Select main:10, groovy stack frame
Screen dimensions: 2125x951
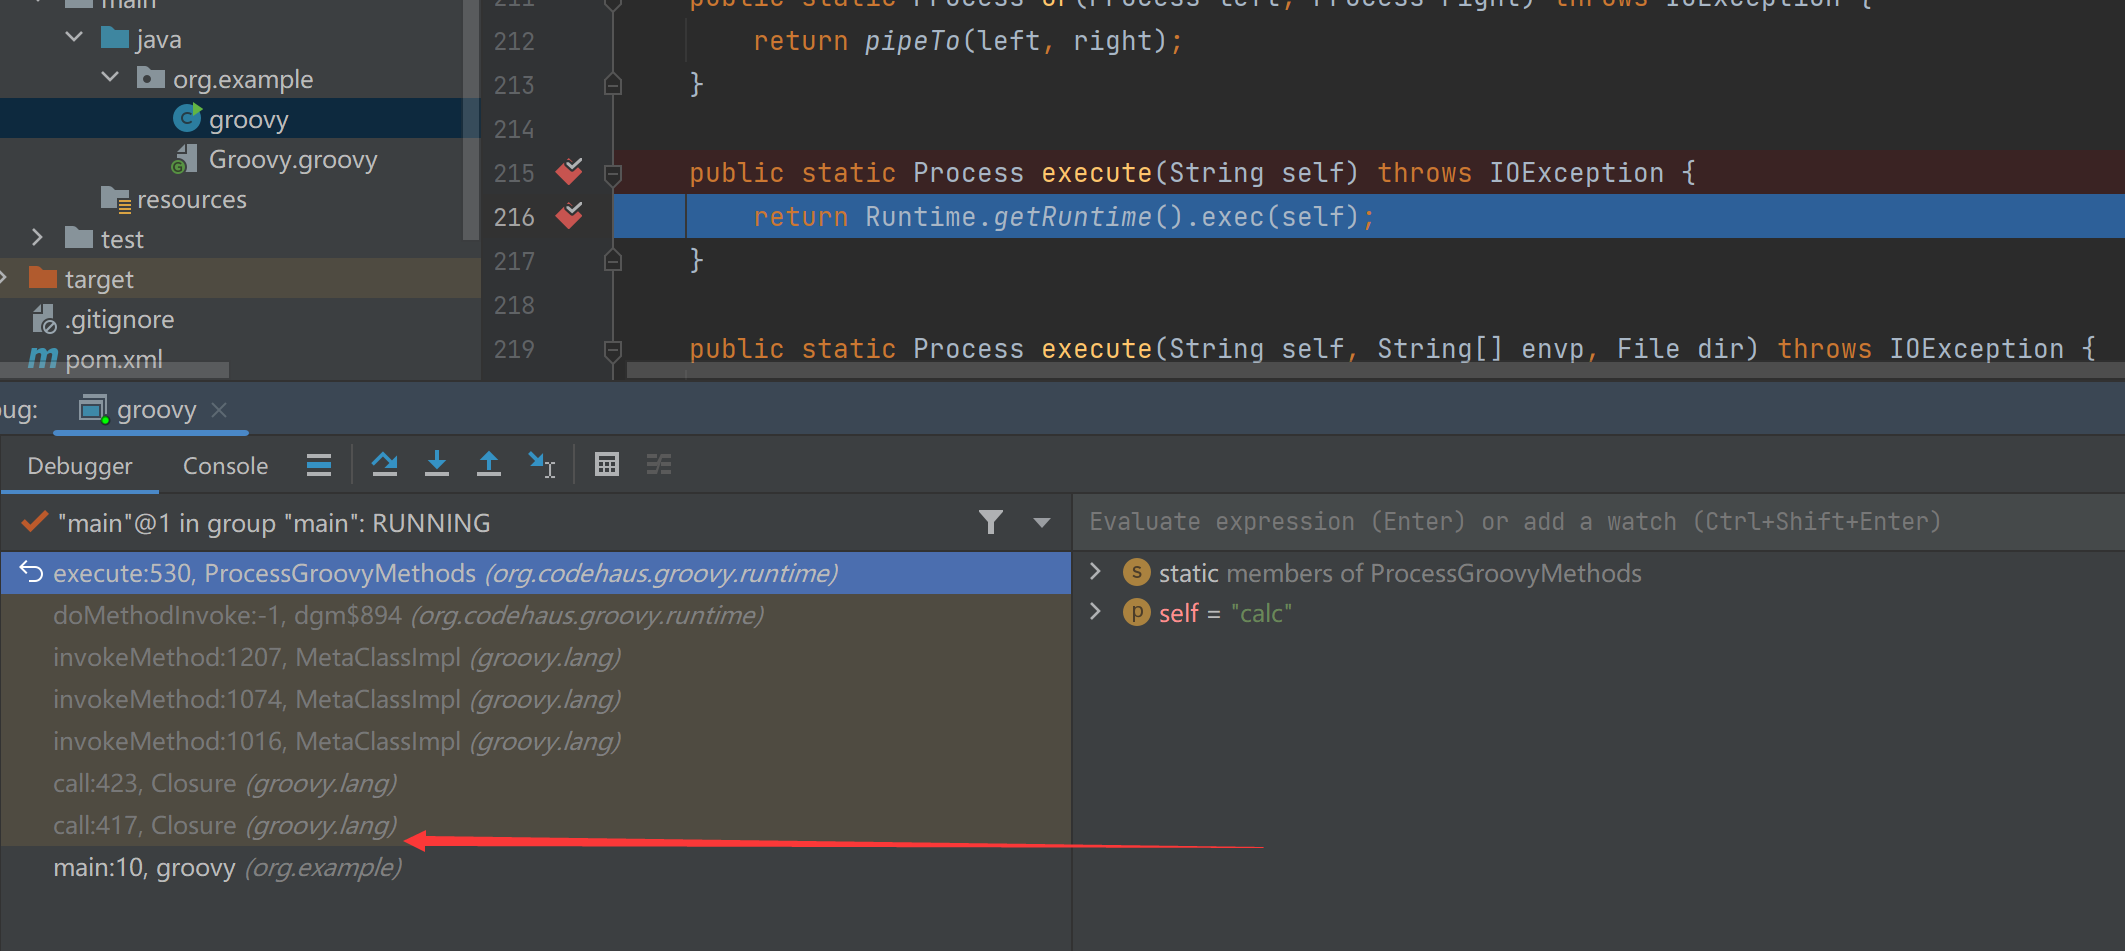tap(227, 867)
